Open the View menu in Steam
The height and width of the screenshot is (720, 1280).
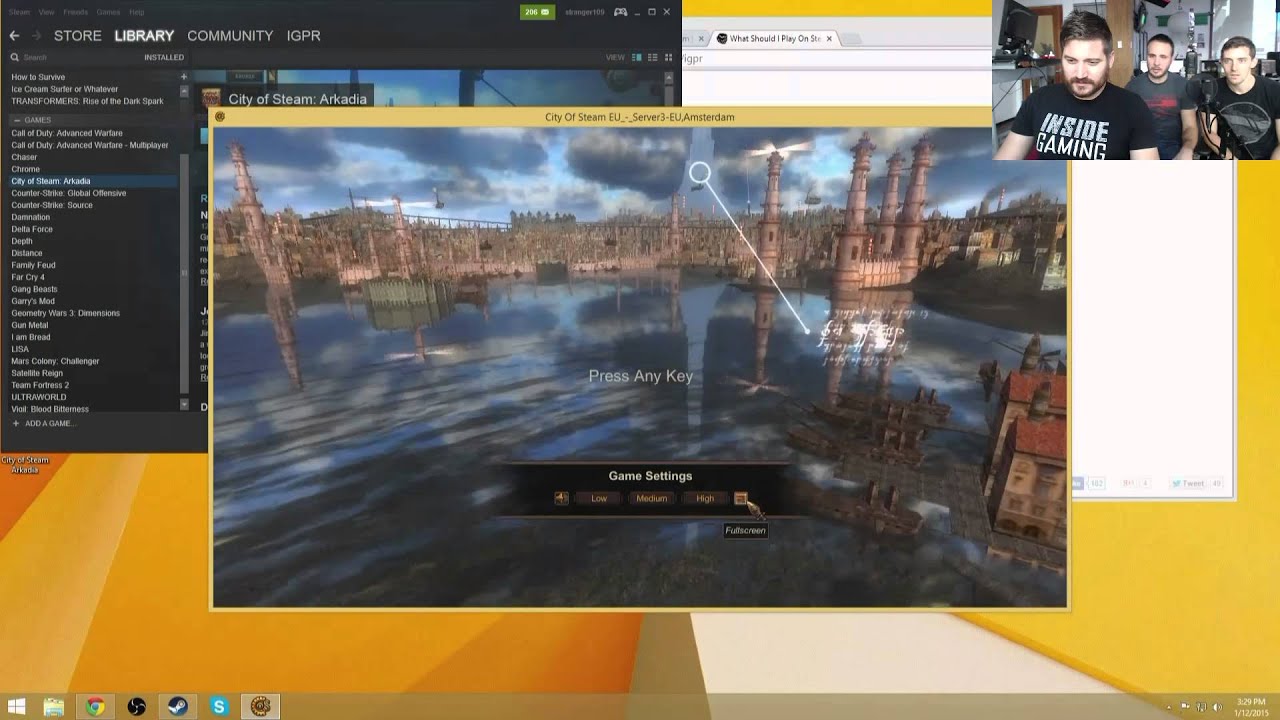point(46,12)
